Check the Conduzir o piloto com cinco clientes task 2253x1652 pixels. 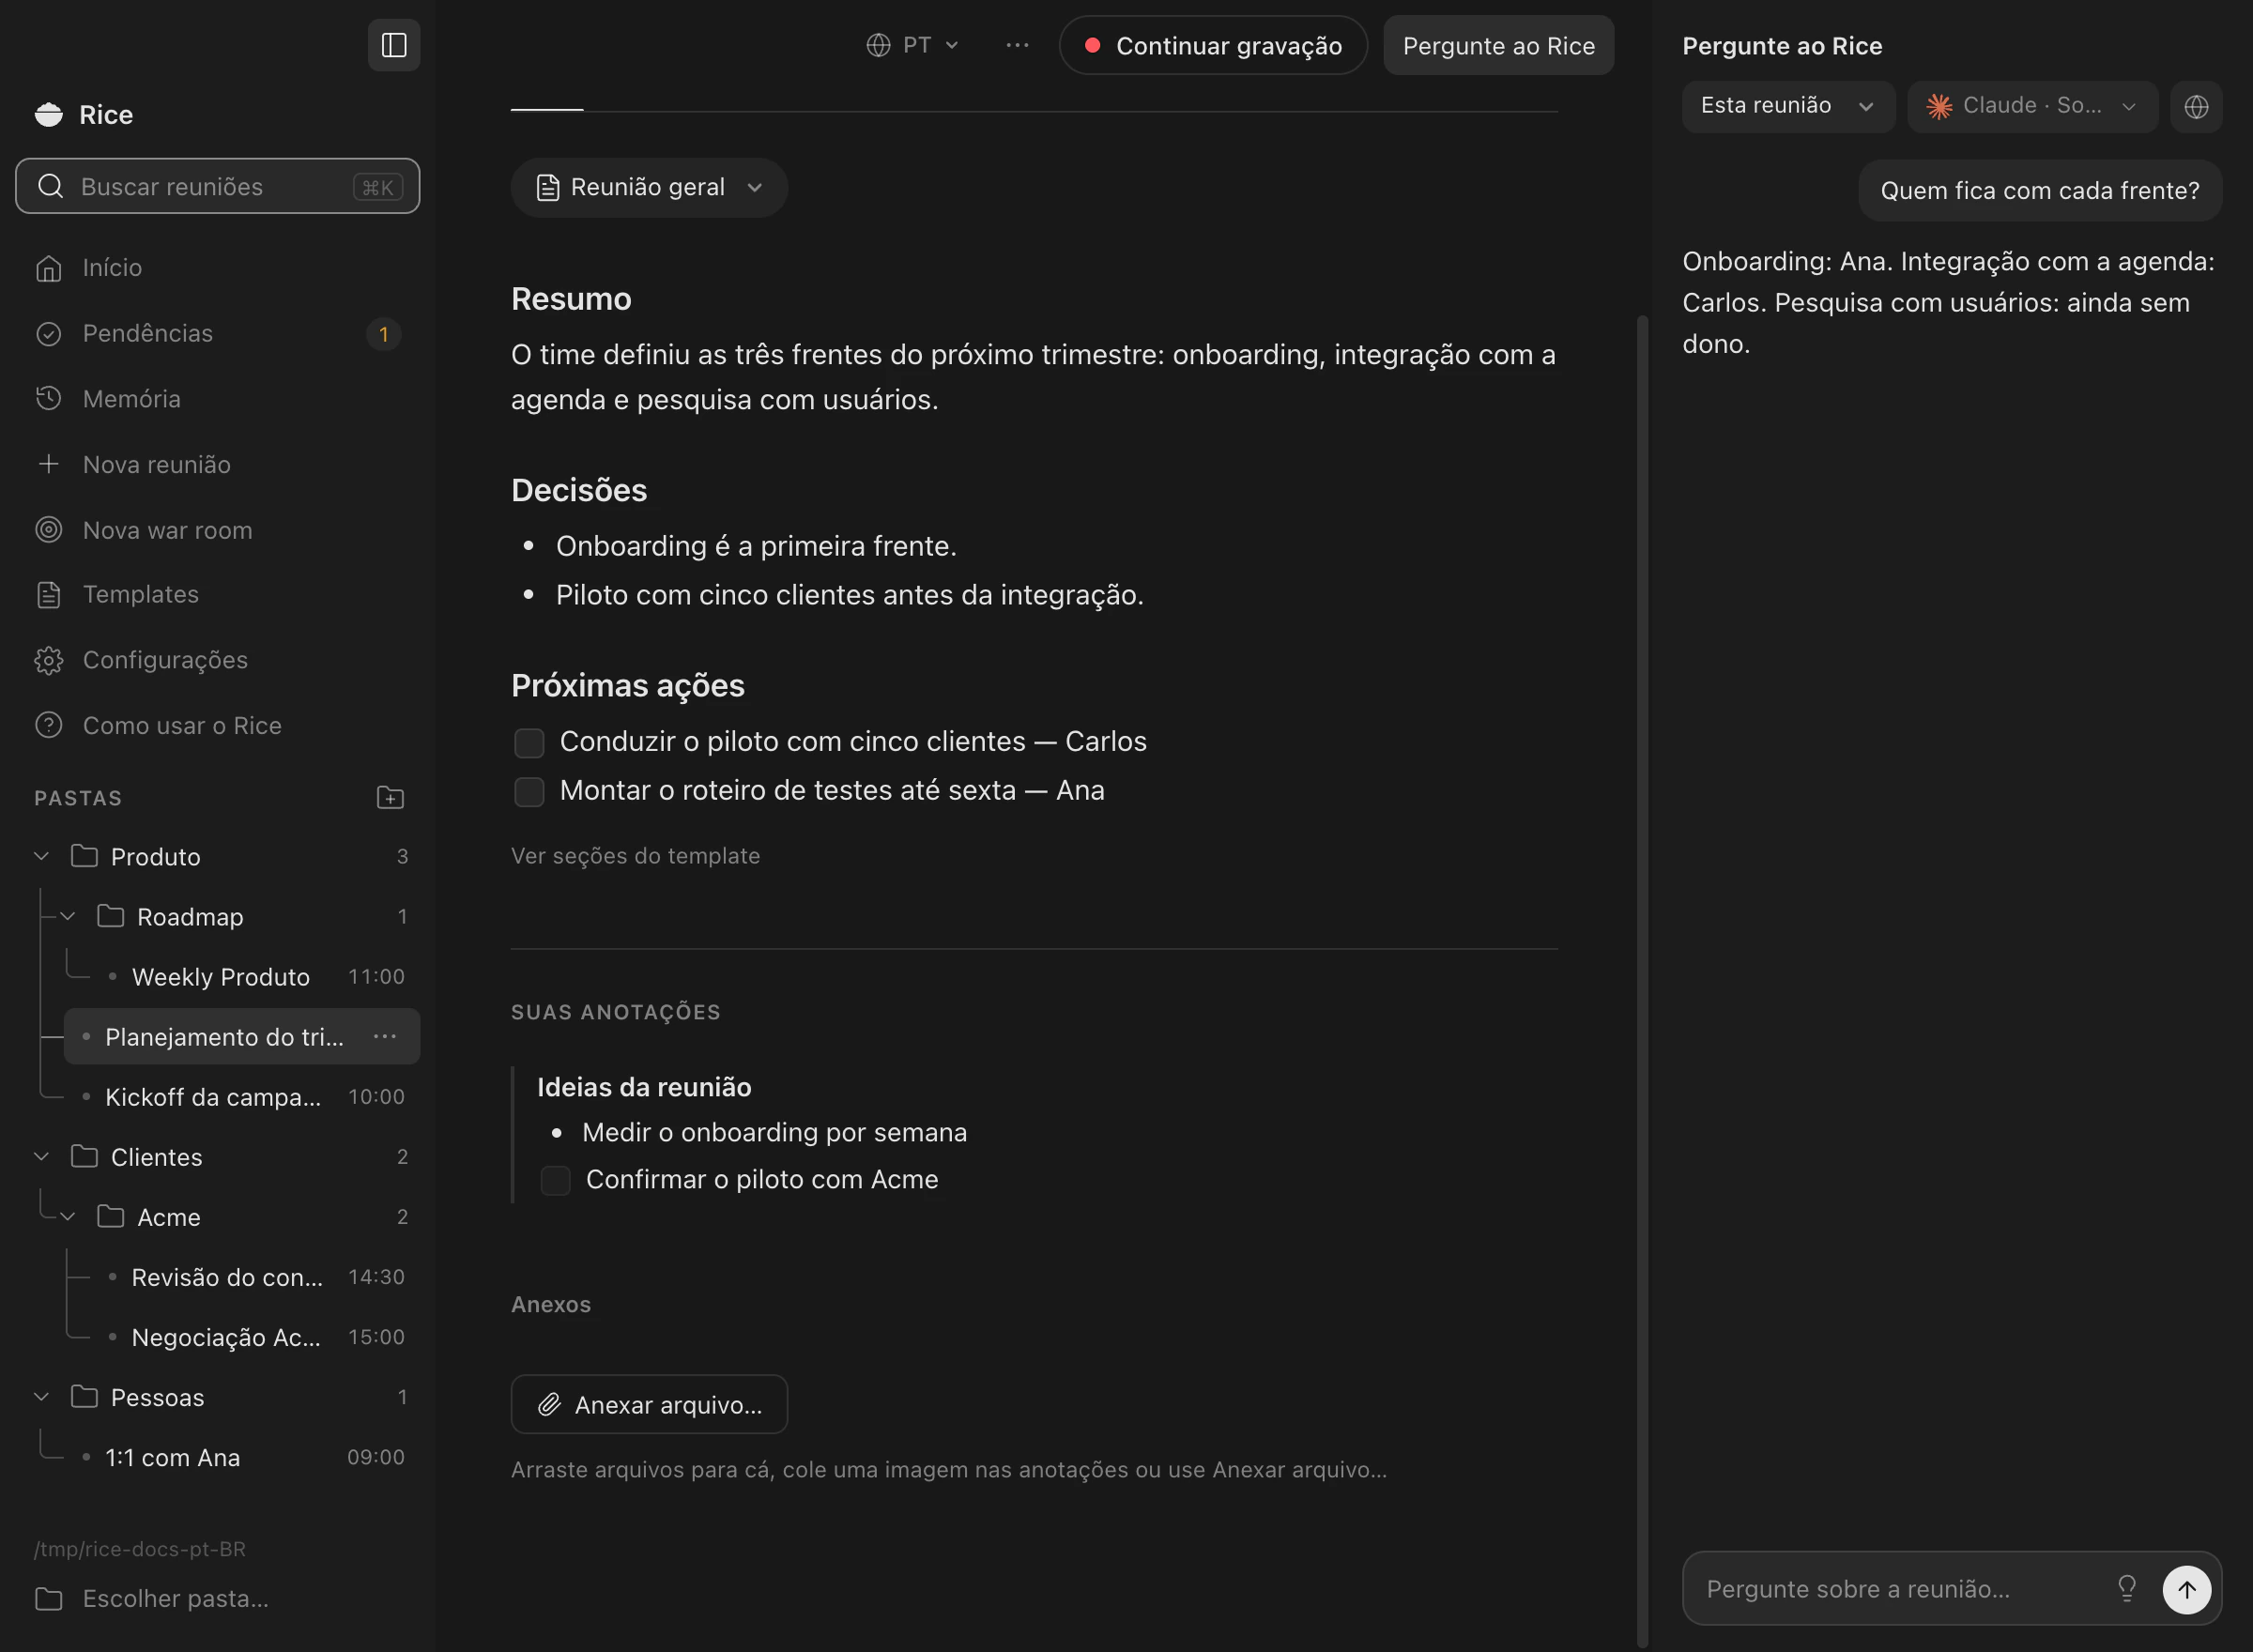(x=529, y=742)
